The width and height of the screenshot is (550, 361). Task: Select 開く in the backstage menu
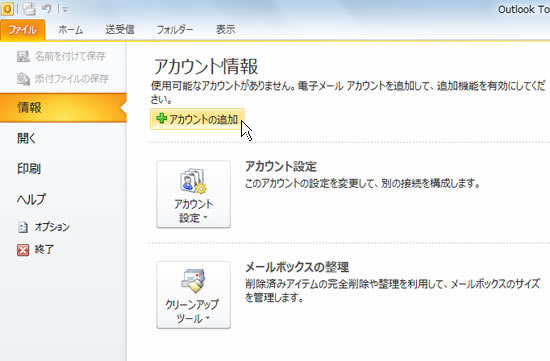26,138
